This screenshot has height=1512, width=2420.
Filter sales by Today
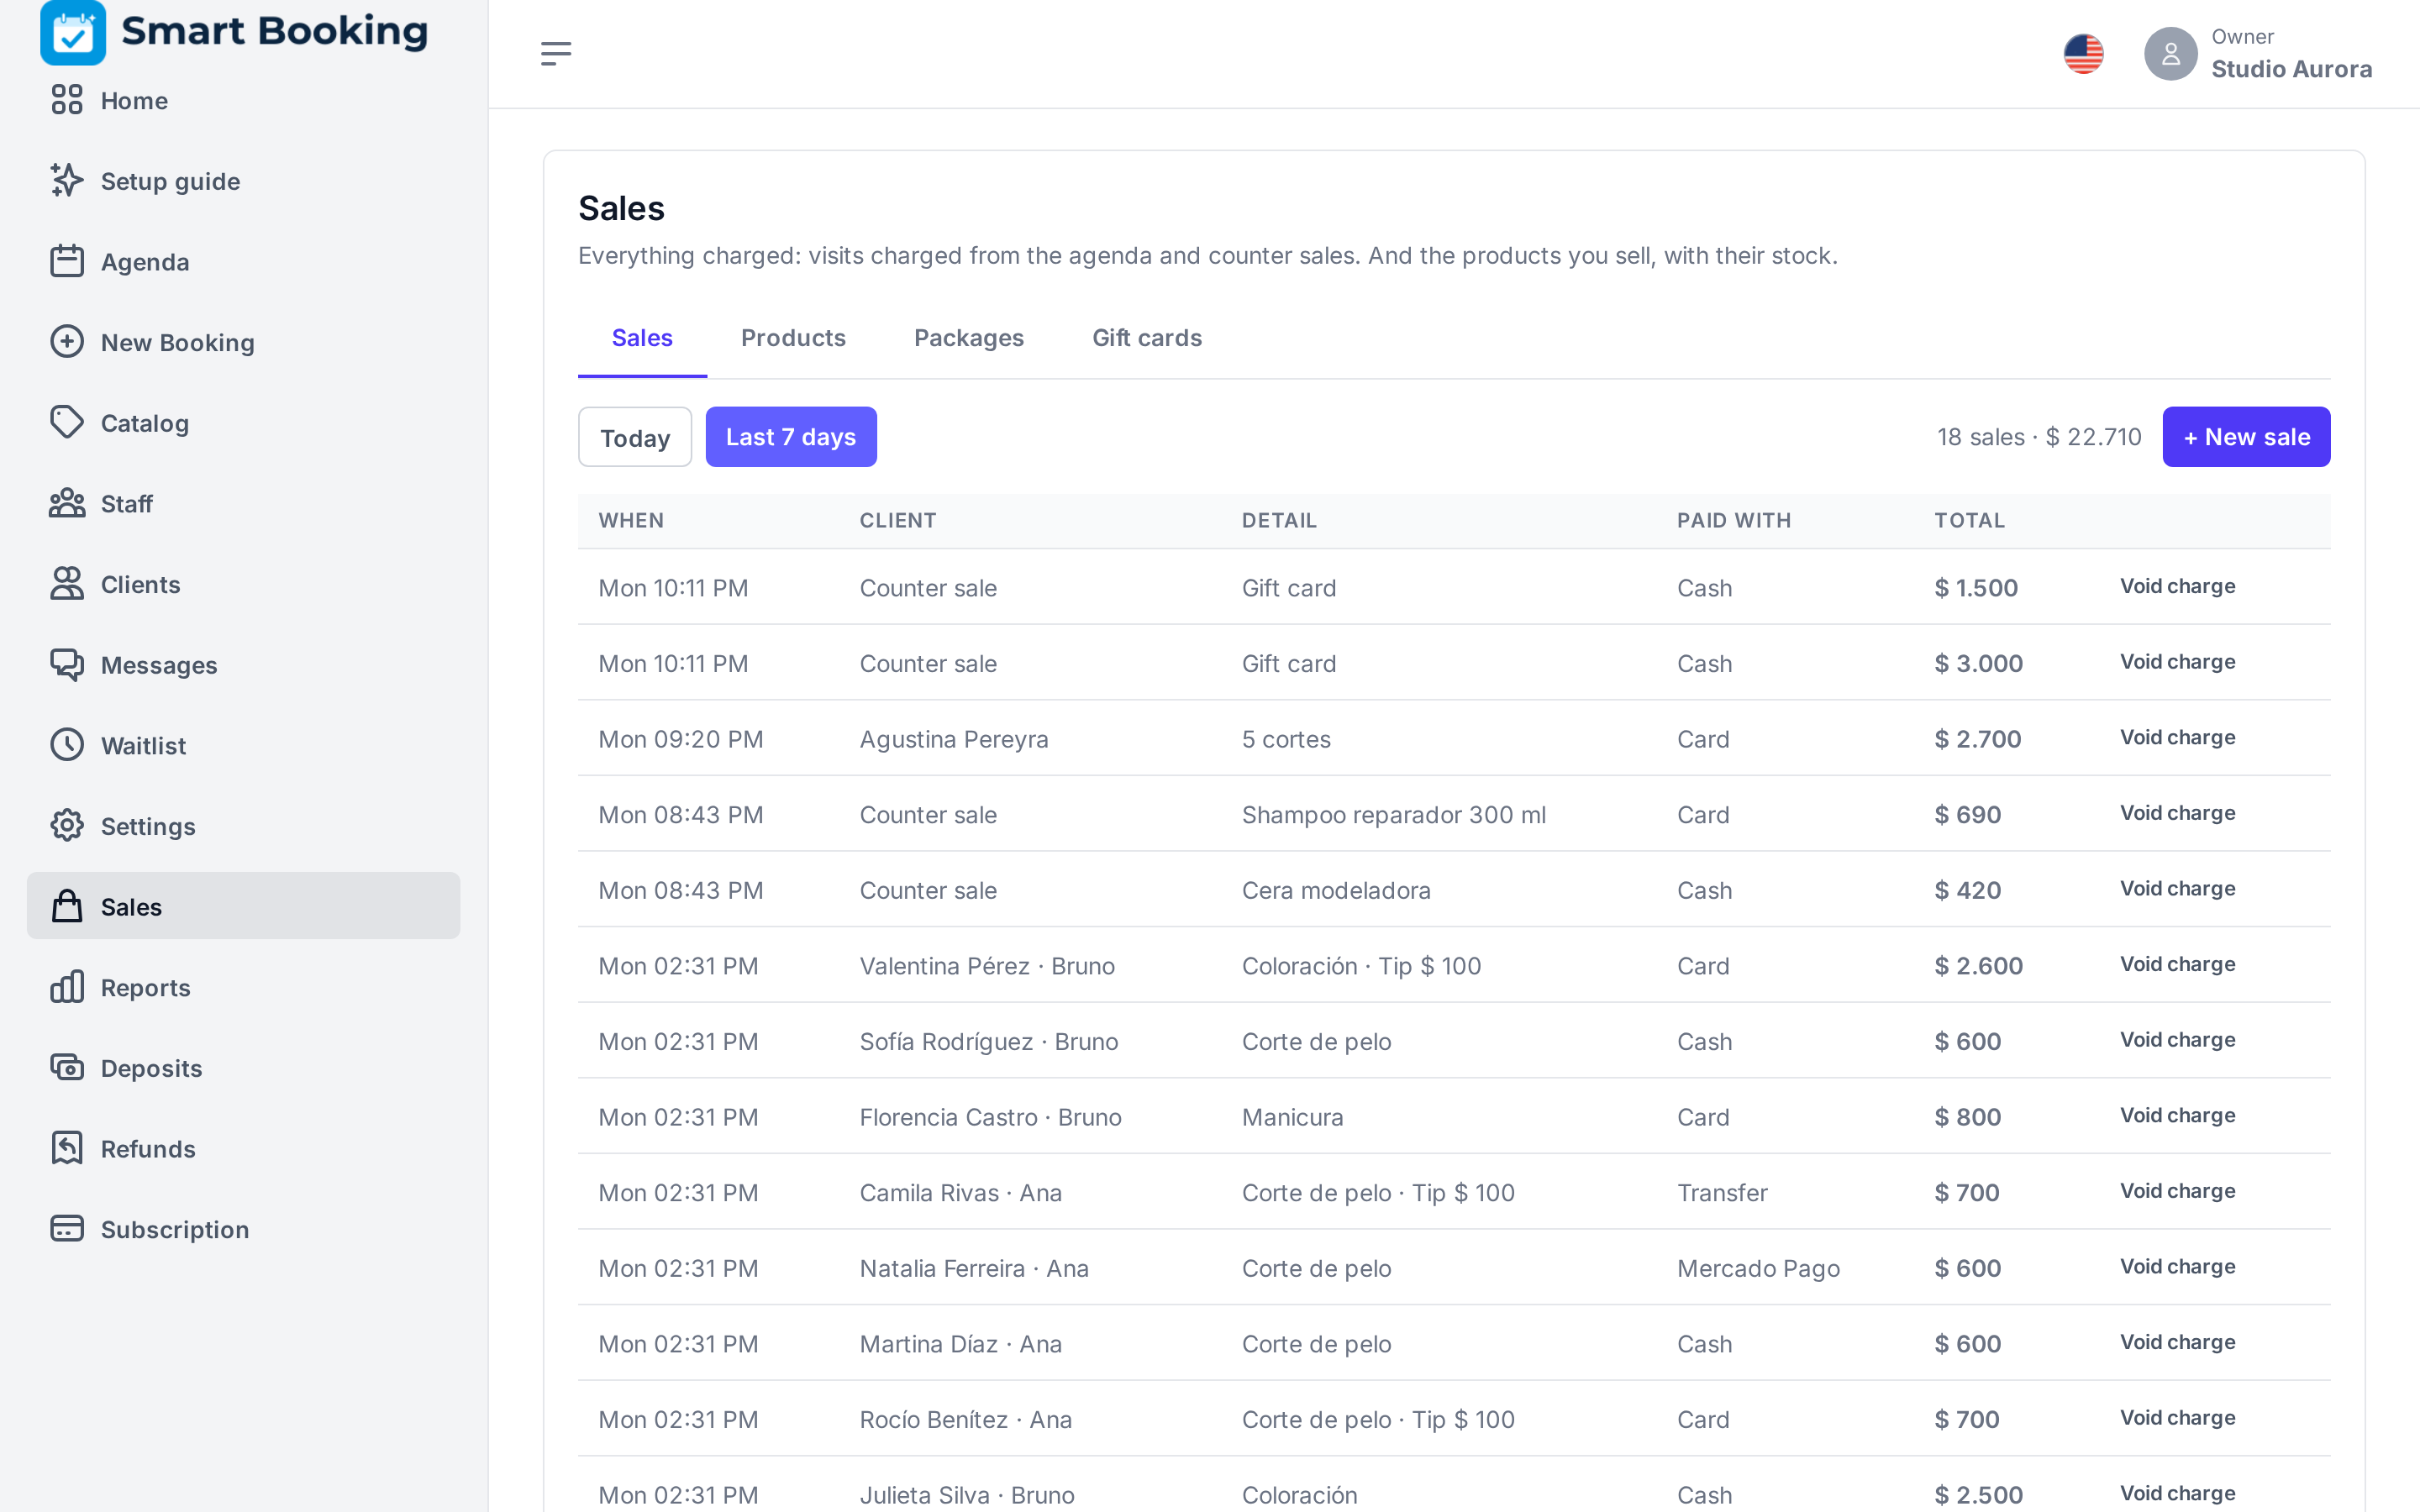635,437
